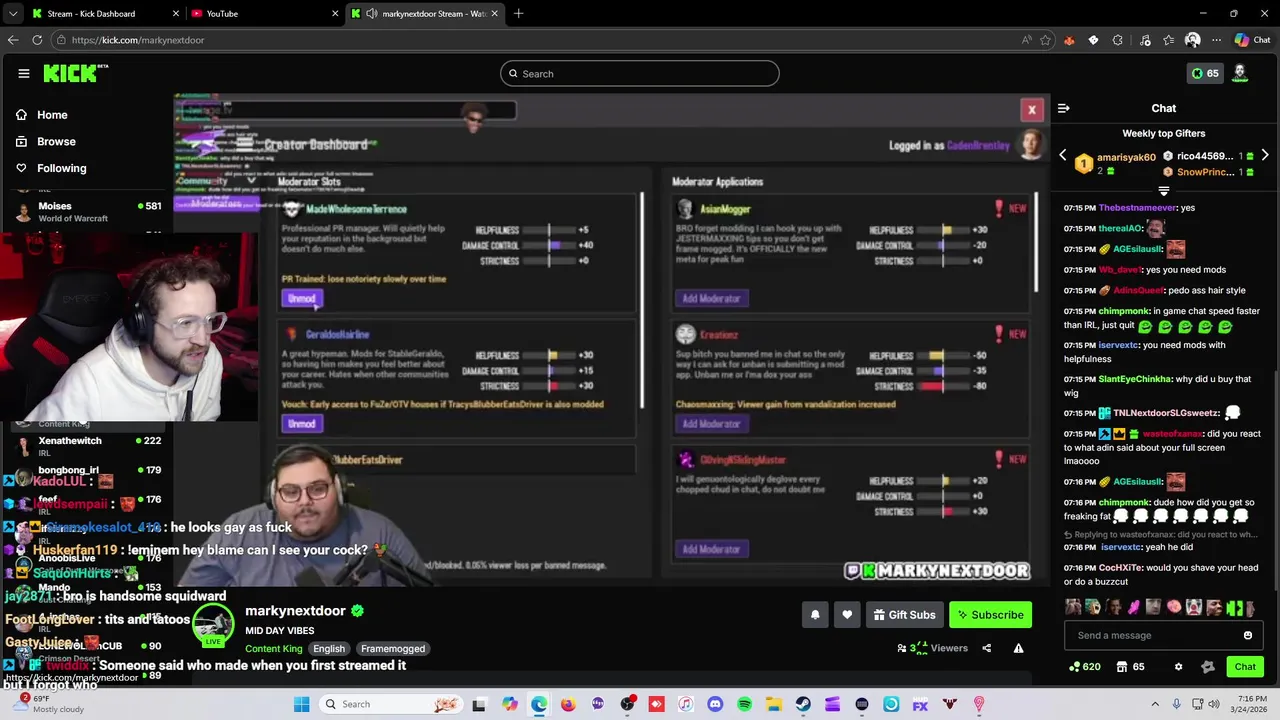
Task: Open Windows Start menu
Action: coord(301,704)
